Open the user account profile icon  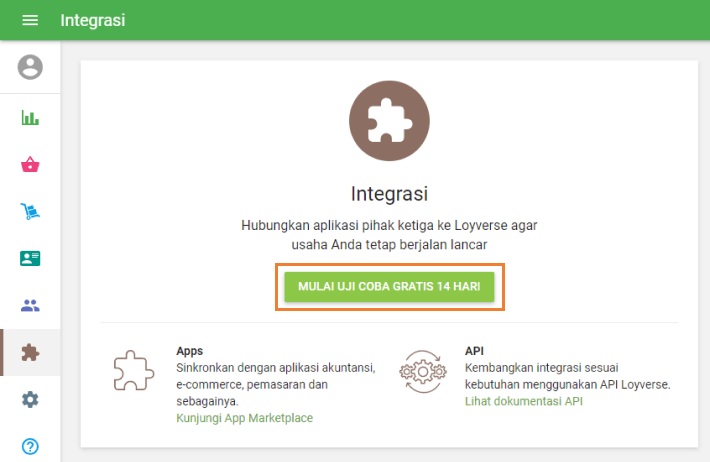tap(30, 67)
